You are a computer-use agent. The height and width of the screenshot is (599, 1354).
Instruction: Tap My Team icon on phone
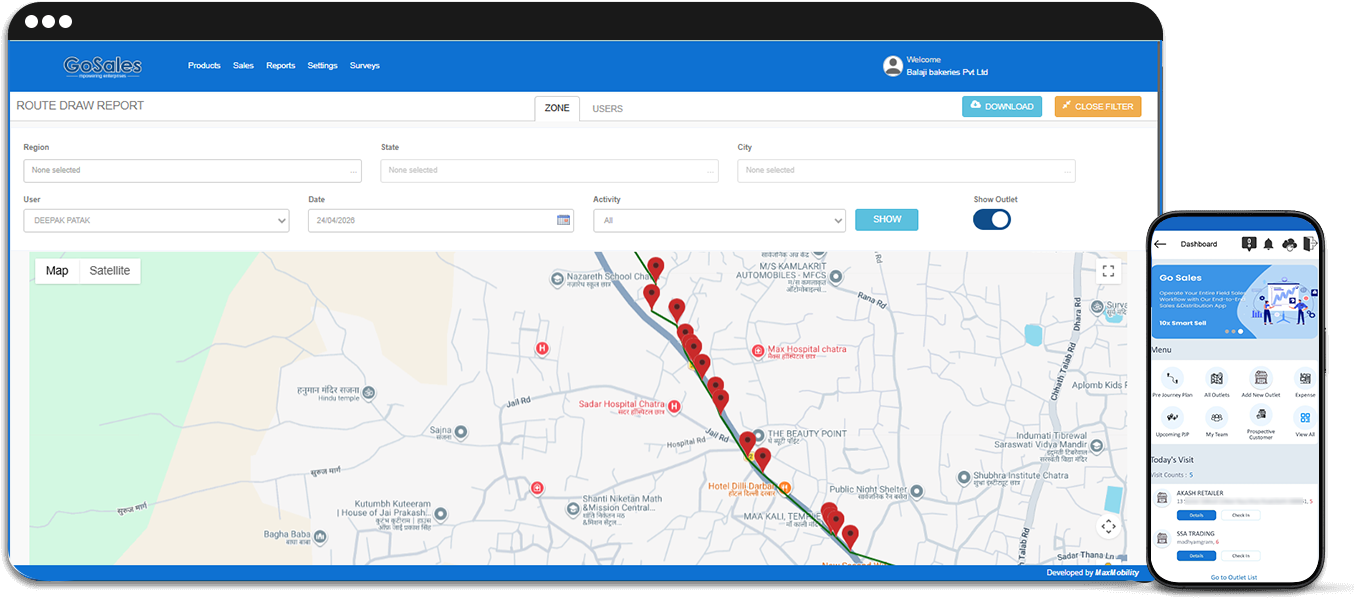tap(1216, 418)
